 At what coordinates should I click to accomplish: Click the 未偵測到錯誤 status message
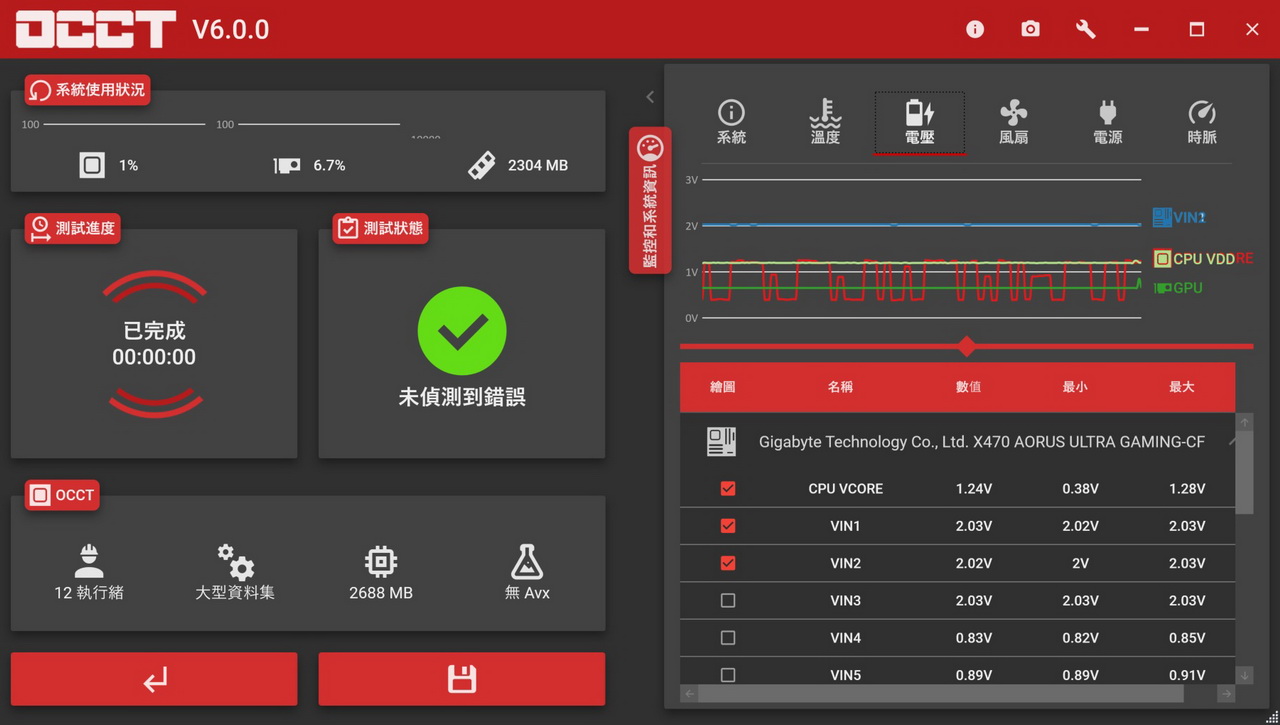pyautogui.click(x=462, y=397)
